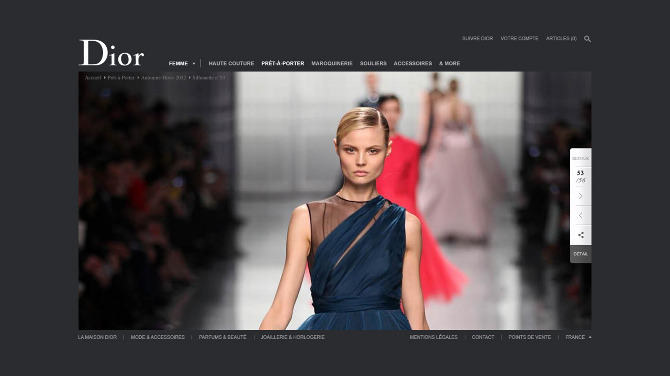Go to previous silhouette with left arrow
This screenshot has height=376, width=670.
coord(580,215)
